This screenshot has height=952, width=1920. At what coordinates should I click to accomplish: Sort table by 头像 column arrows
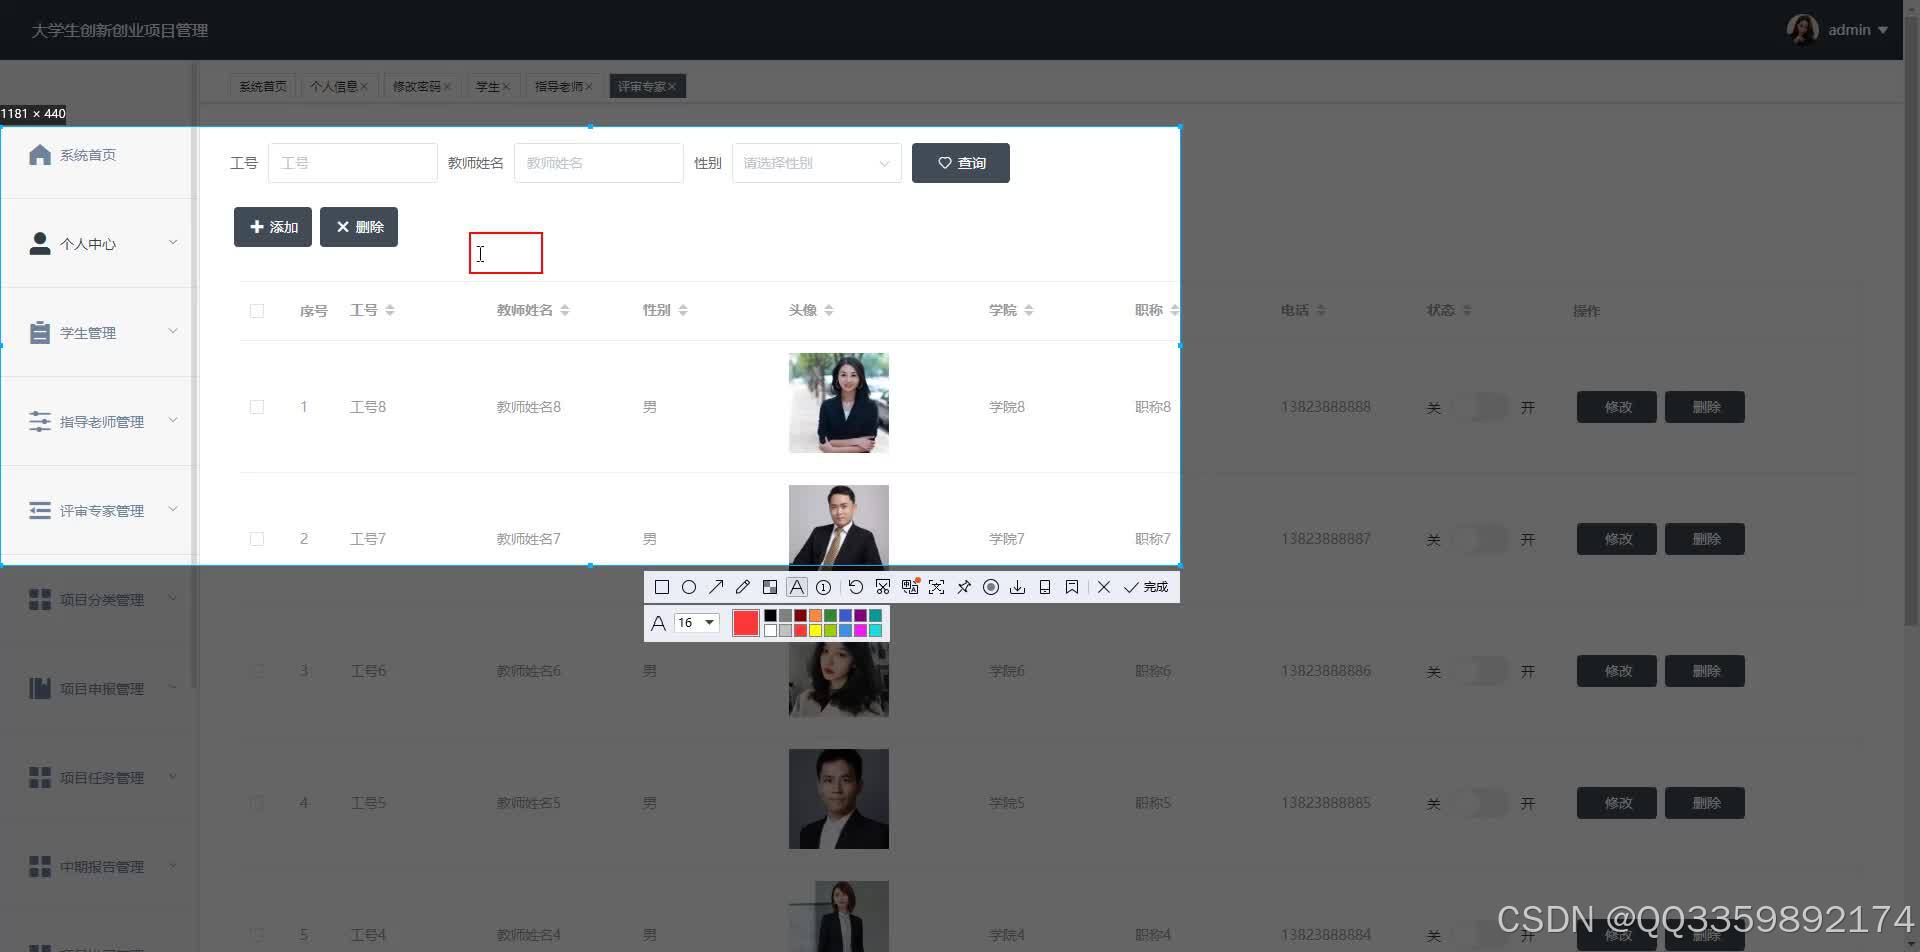pyautogui.click(x=829, y=310)
